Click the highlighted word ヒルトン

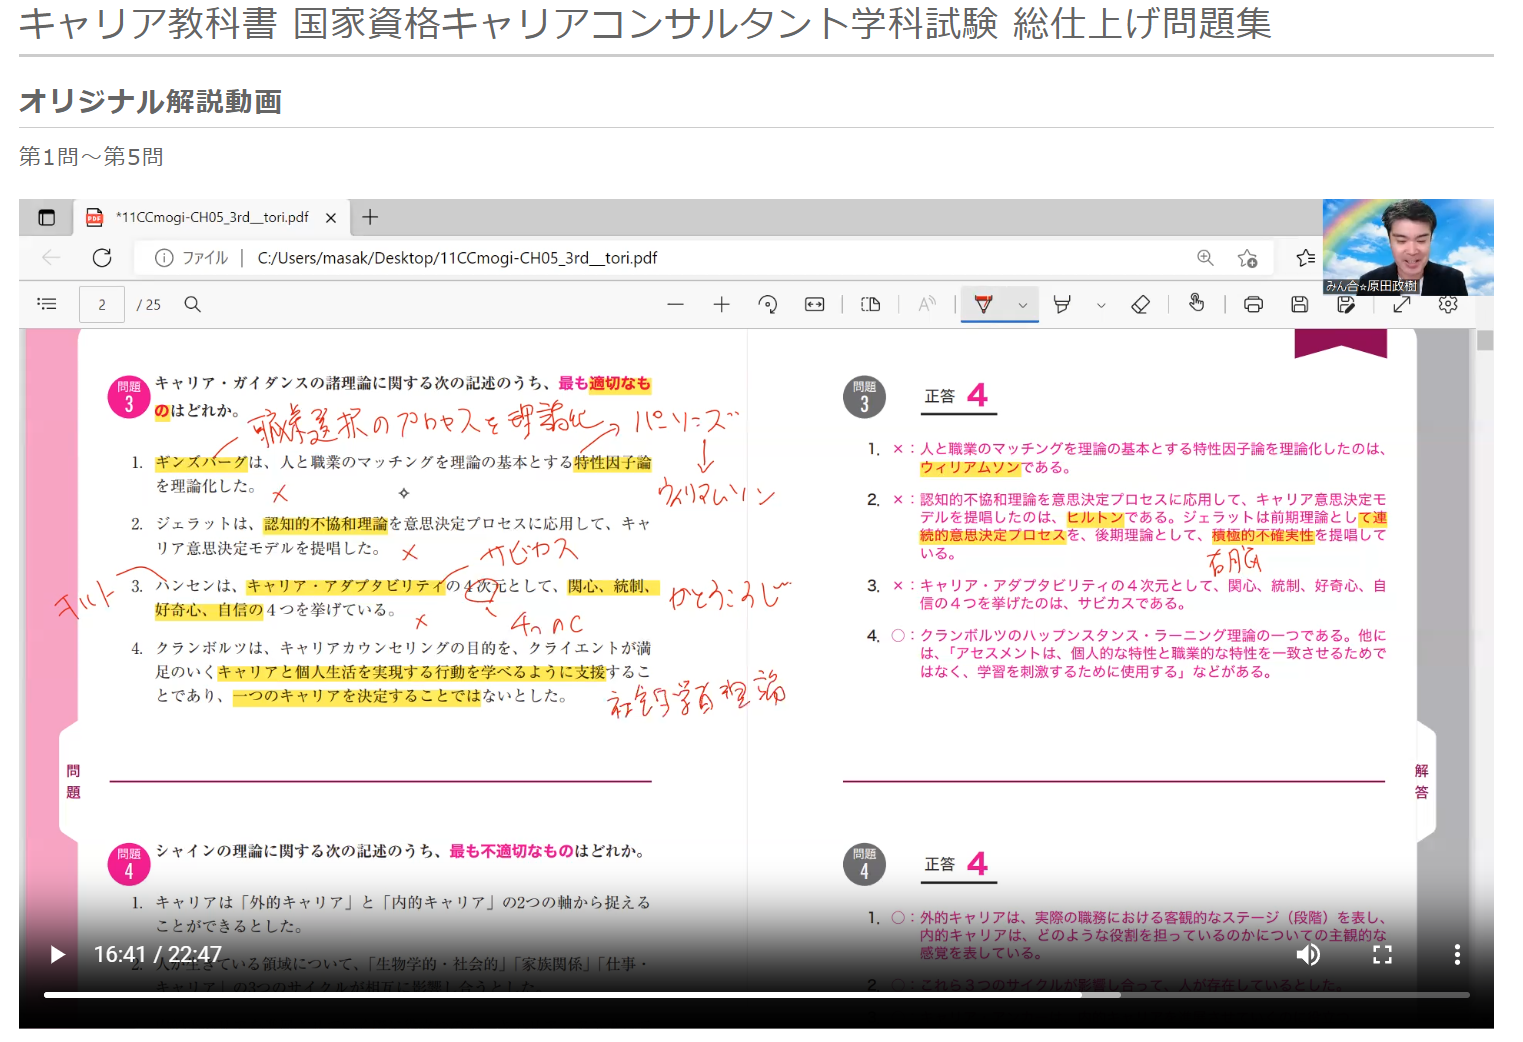[1095, 517]
